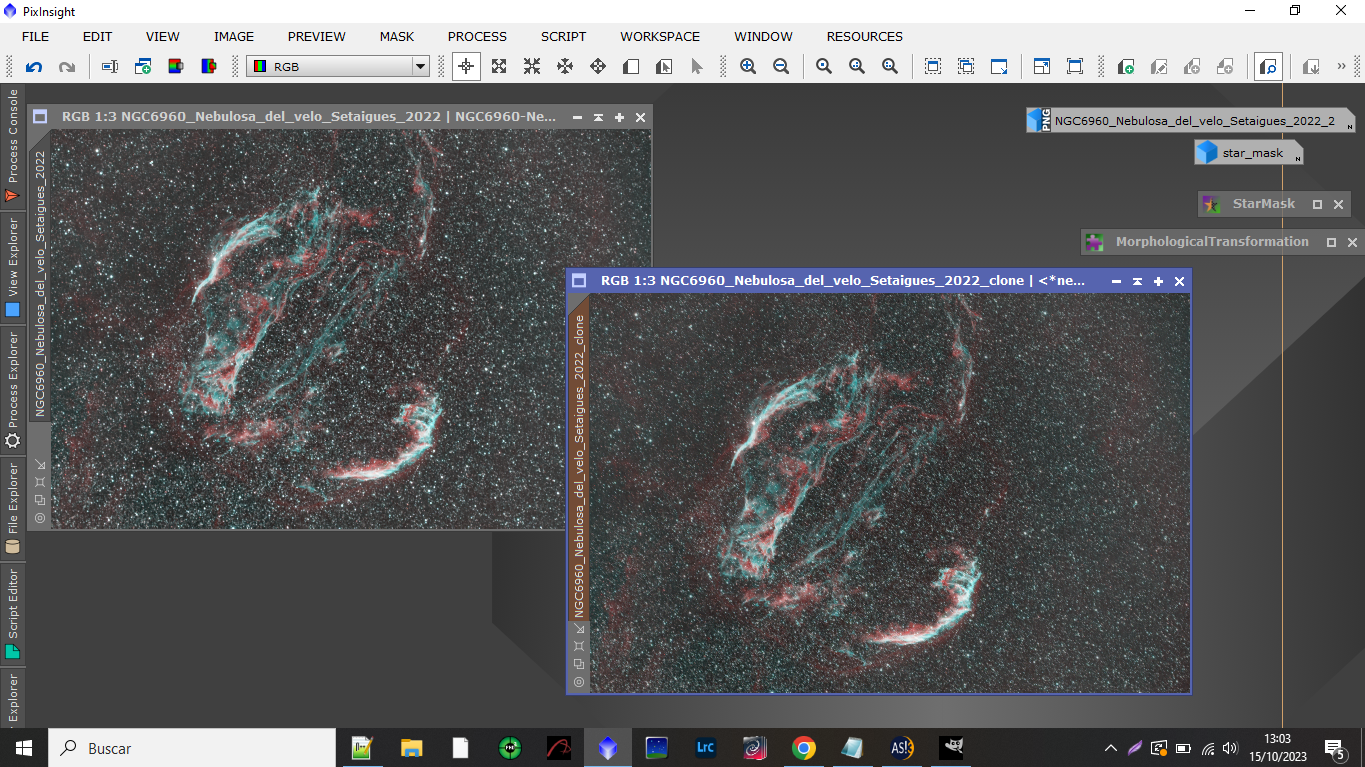Maximize the MorphologicalTransformation process window
1365x767 pixels.
1331,242
